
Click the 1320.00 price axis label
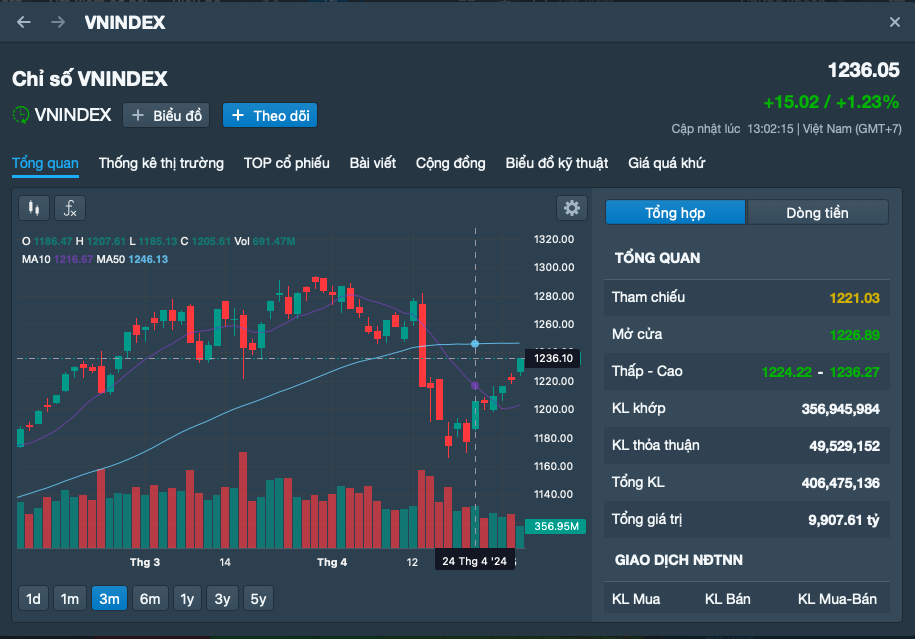pyautogui.click(x=554, y=239)
